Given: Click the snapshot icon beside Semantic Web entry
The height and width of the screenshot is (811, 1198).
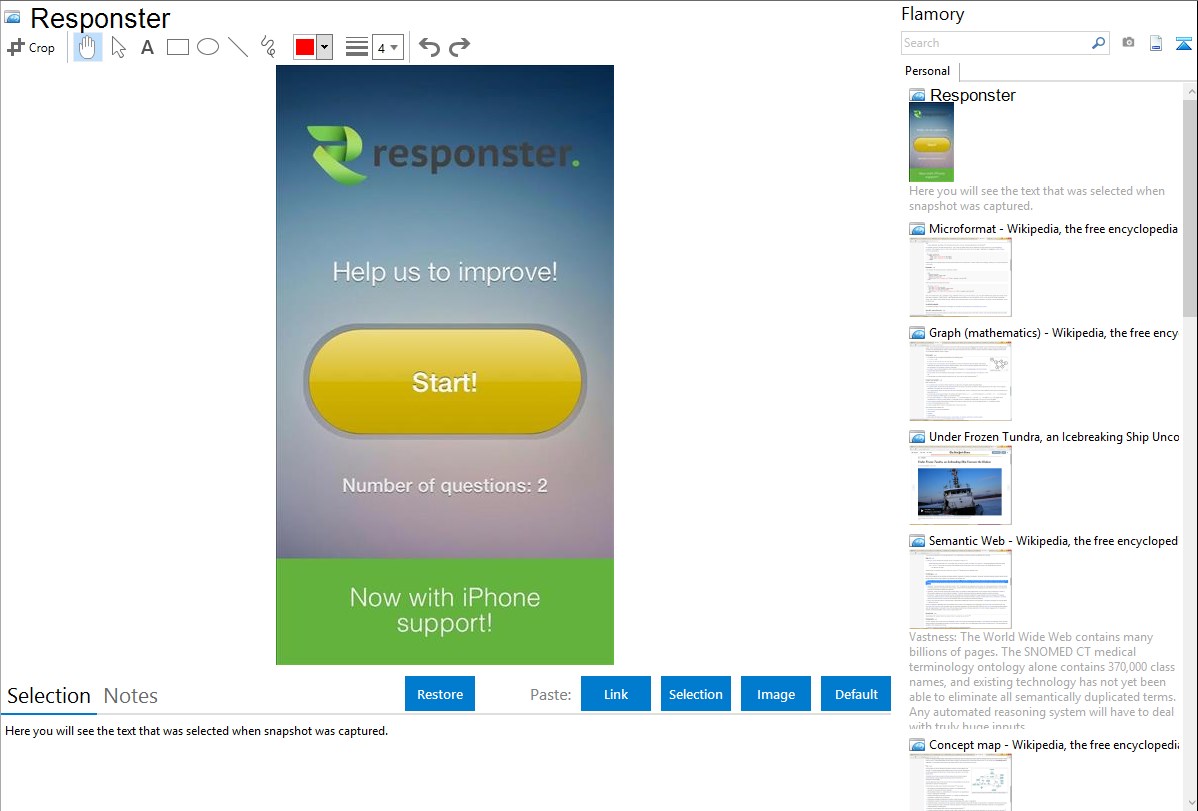Looking at the screenshot, I should coord(917,541).
